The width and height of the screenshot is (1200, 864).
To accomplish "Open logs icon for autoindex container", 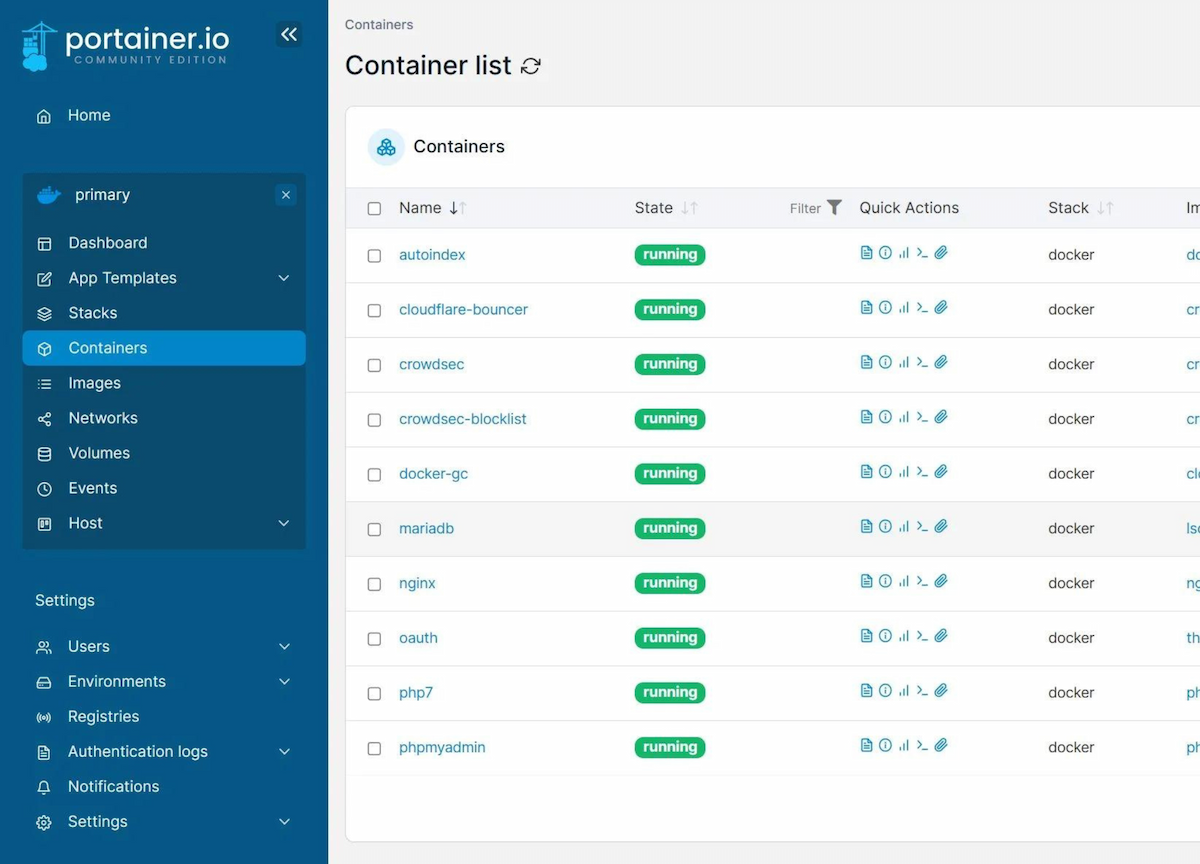I will 867,253.
